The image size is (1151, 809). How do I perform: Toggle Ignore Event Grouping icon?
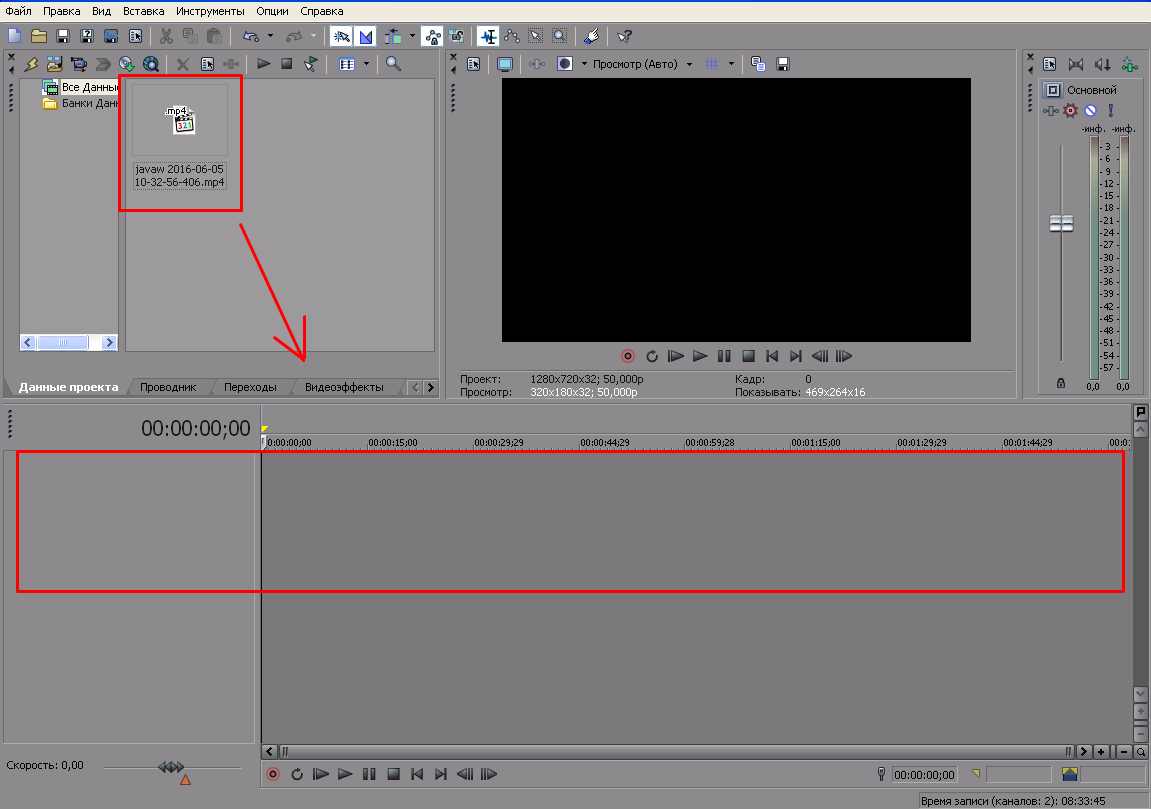pyautogui.click(x=457, y=36)
